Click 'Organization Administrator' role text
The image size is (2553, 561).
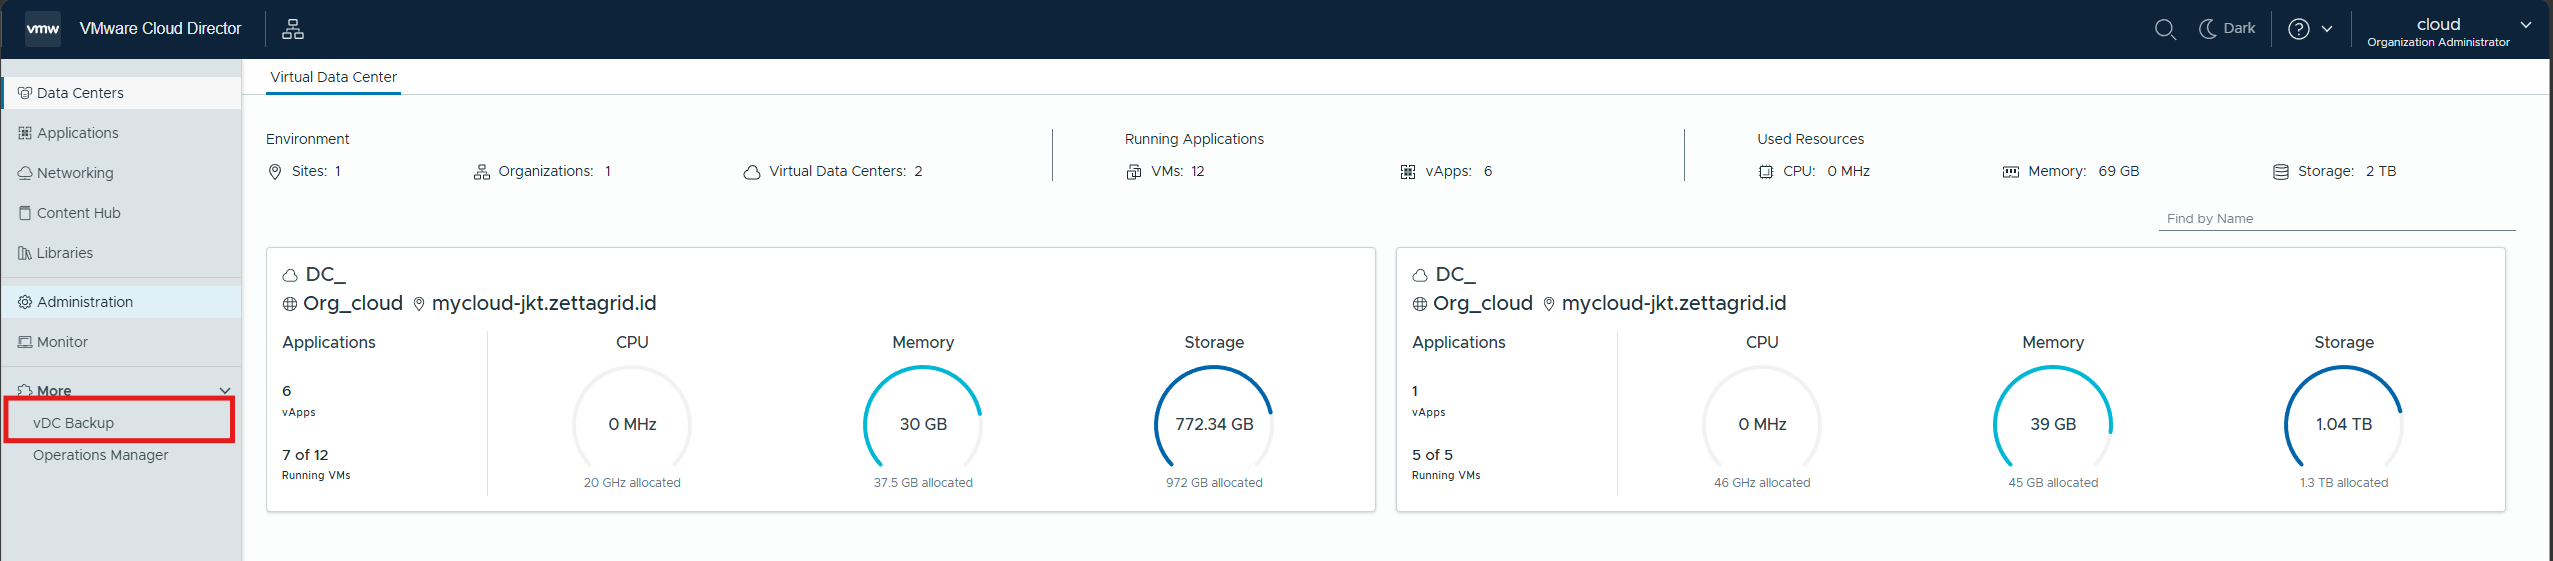click(2438, 42)
